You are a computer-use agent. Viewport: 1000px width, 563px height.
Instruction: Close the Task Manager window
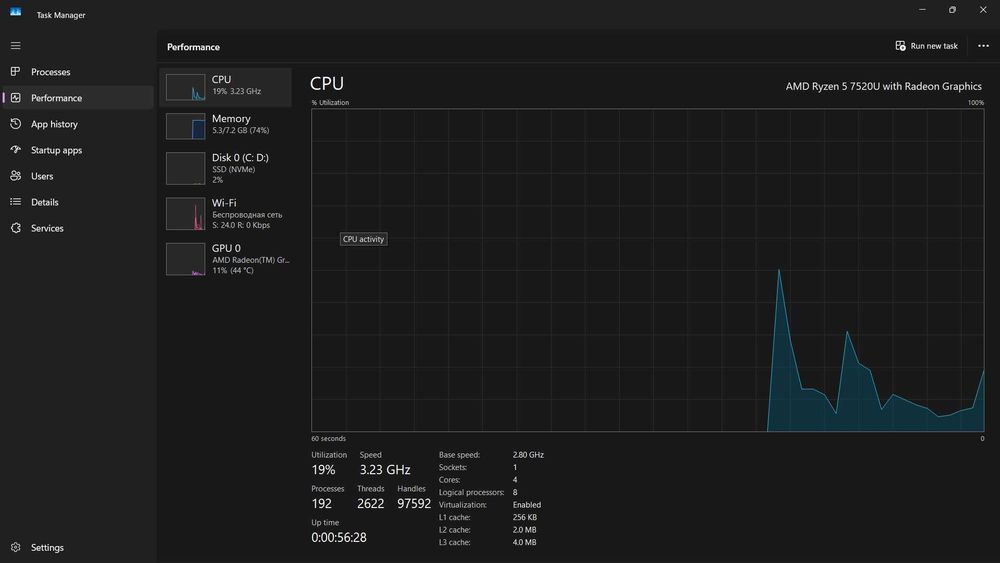coord(983,10)
